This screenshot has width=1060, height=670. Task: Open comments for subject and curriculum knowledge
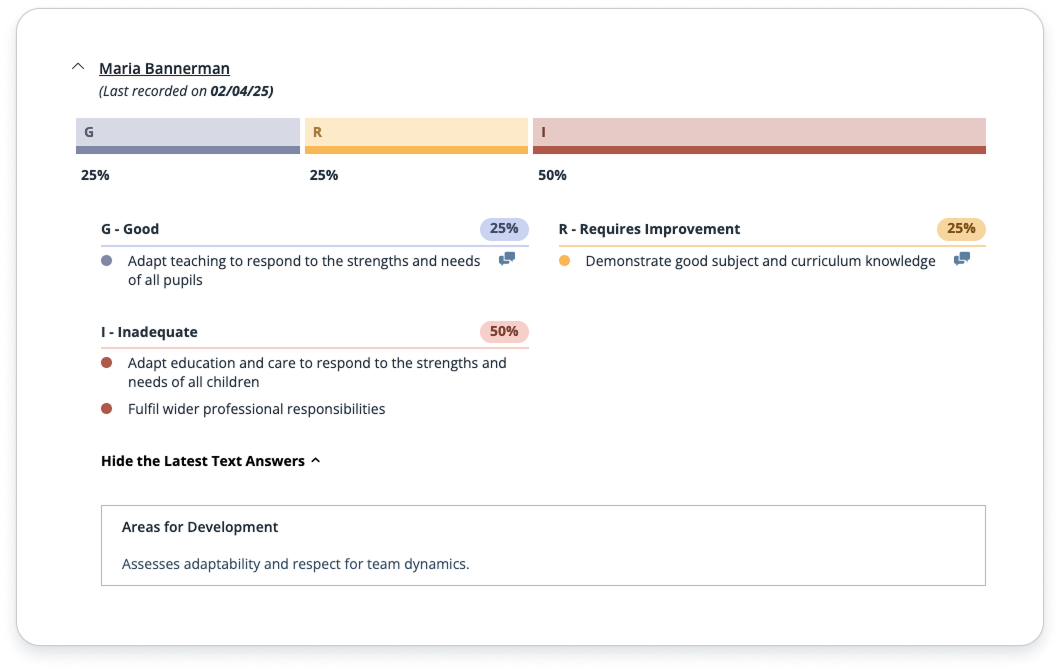pos(962,259)
